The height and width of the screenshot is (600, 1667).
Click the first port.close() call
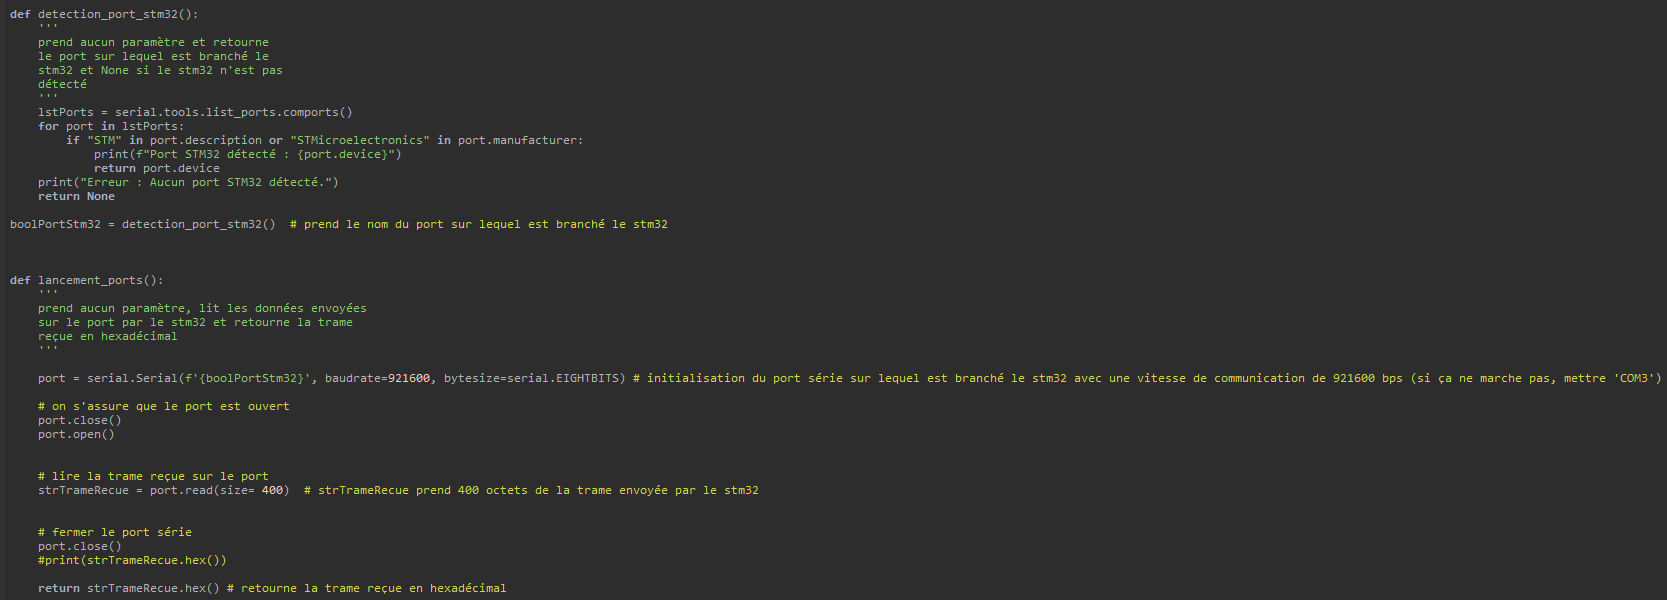pos(80,420)
